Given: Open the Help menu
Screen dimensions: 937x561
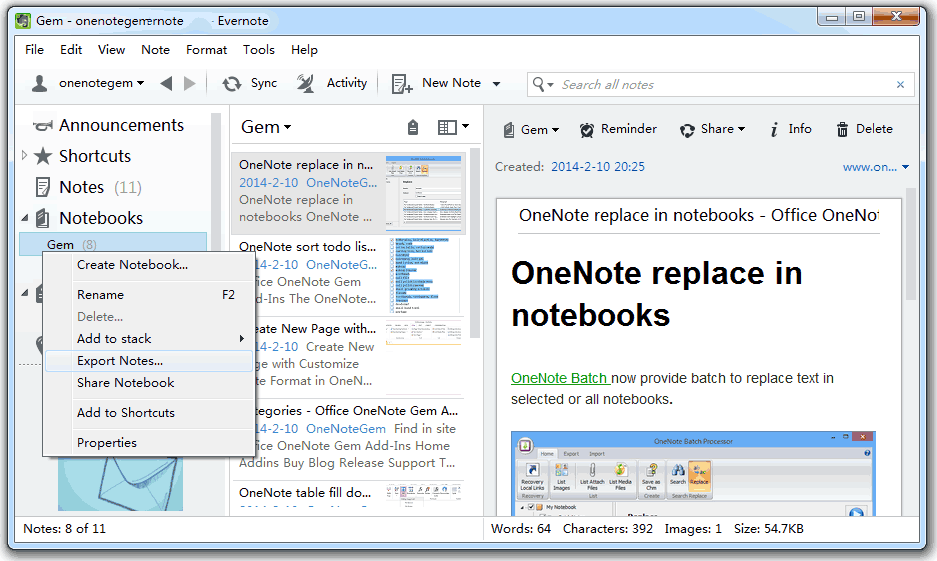Looking at the screenshot, I should (304, 50).
